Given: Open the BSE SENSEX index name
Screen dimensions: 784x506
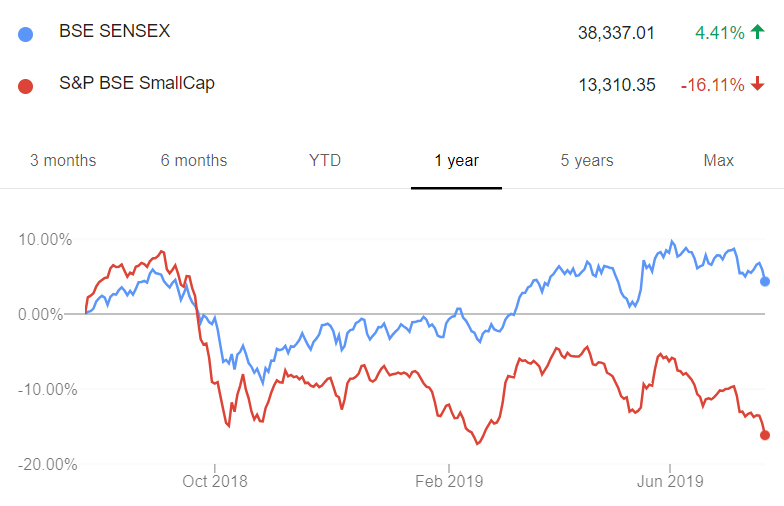Looking at the screenshot, I should [x=114, y=31].
